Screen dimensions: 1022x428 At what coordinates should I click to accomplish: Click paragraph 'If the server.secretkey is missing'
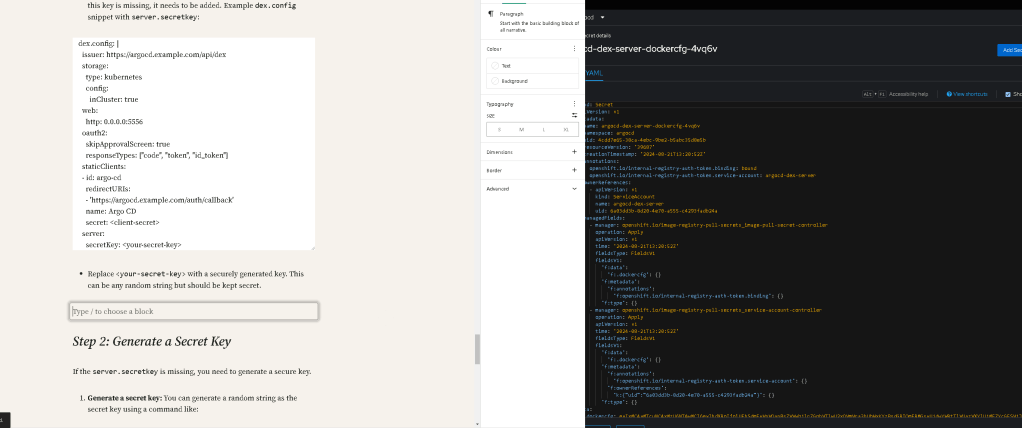pos(192,371)
